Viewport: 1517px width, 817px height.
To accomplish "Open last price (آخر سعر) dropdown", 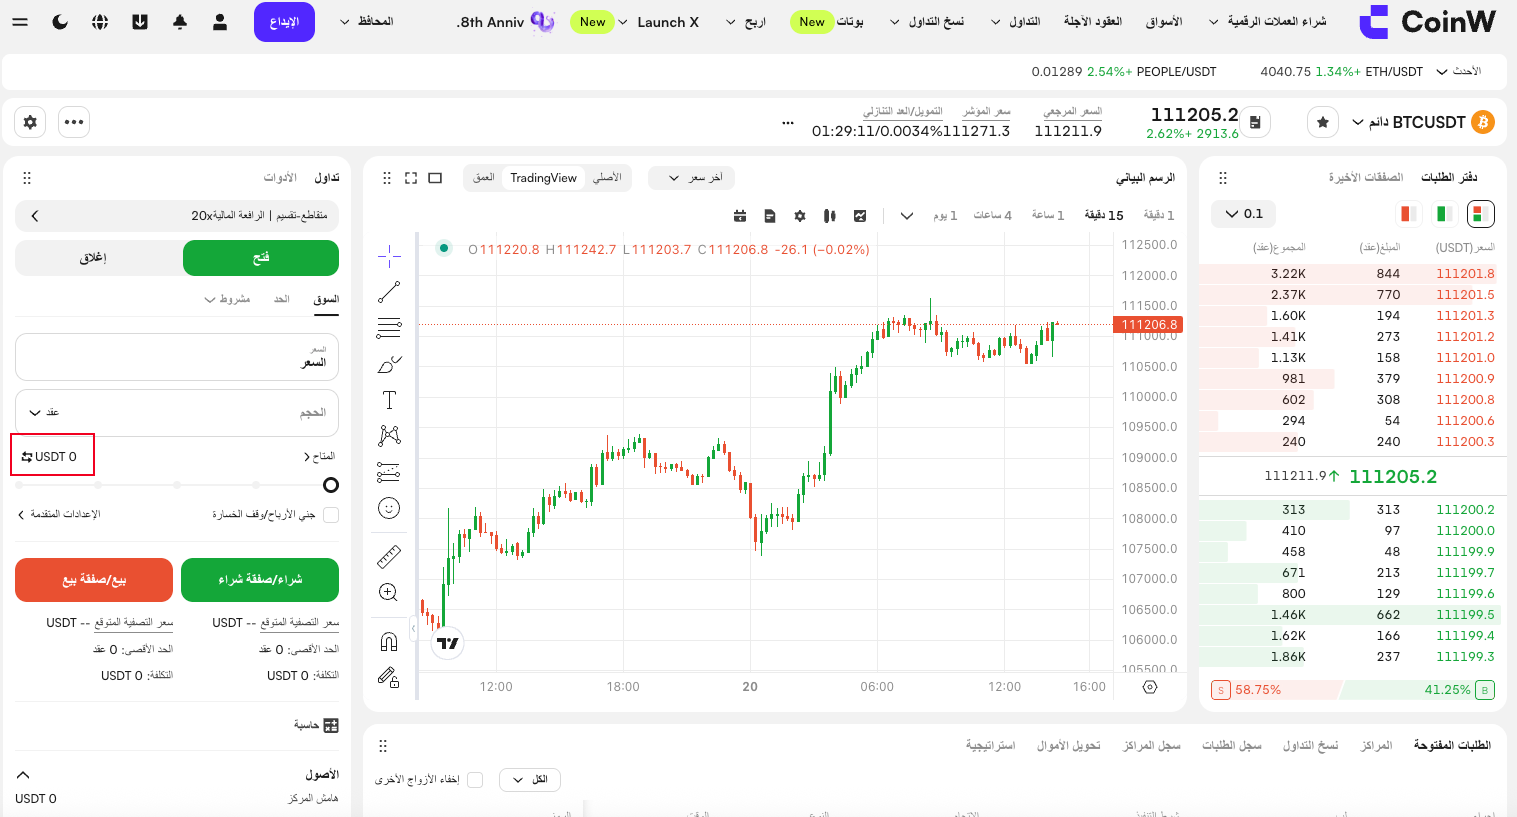I will [692, 178].
